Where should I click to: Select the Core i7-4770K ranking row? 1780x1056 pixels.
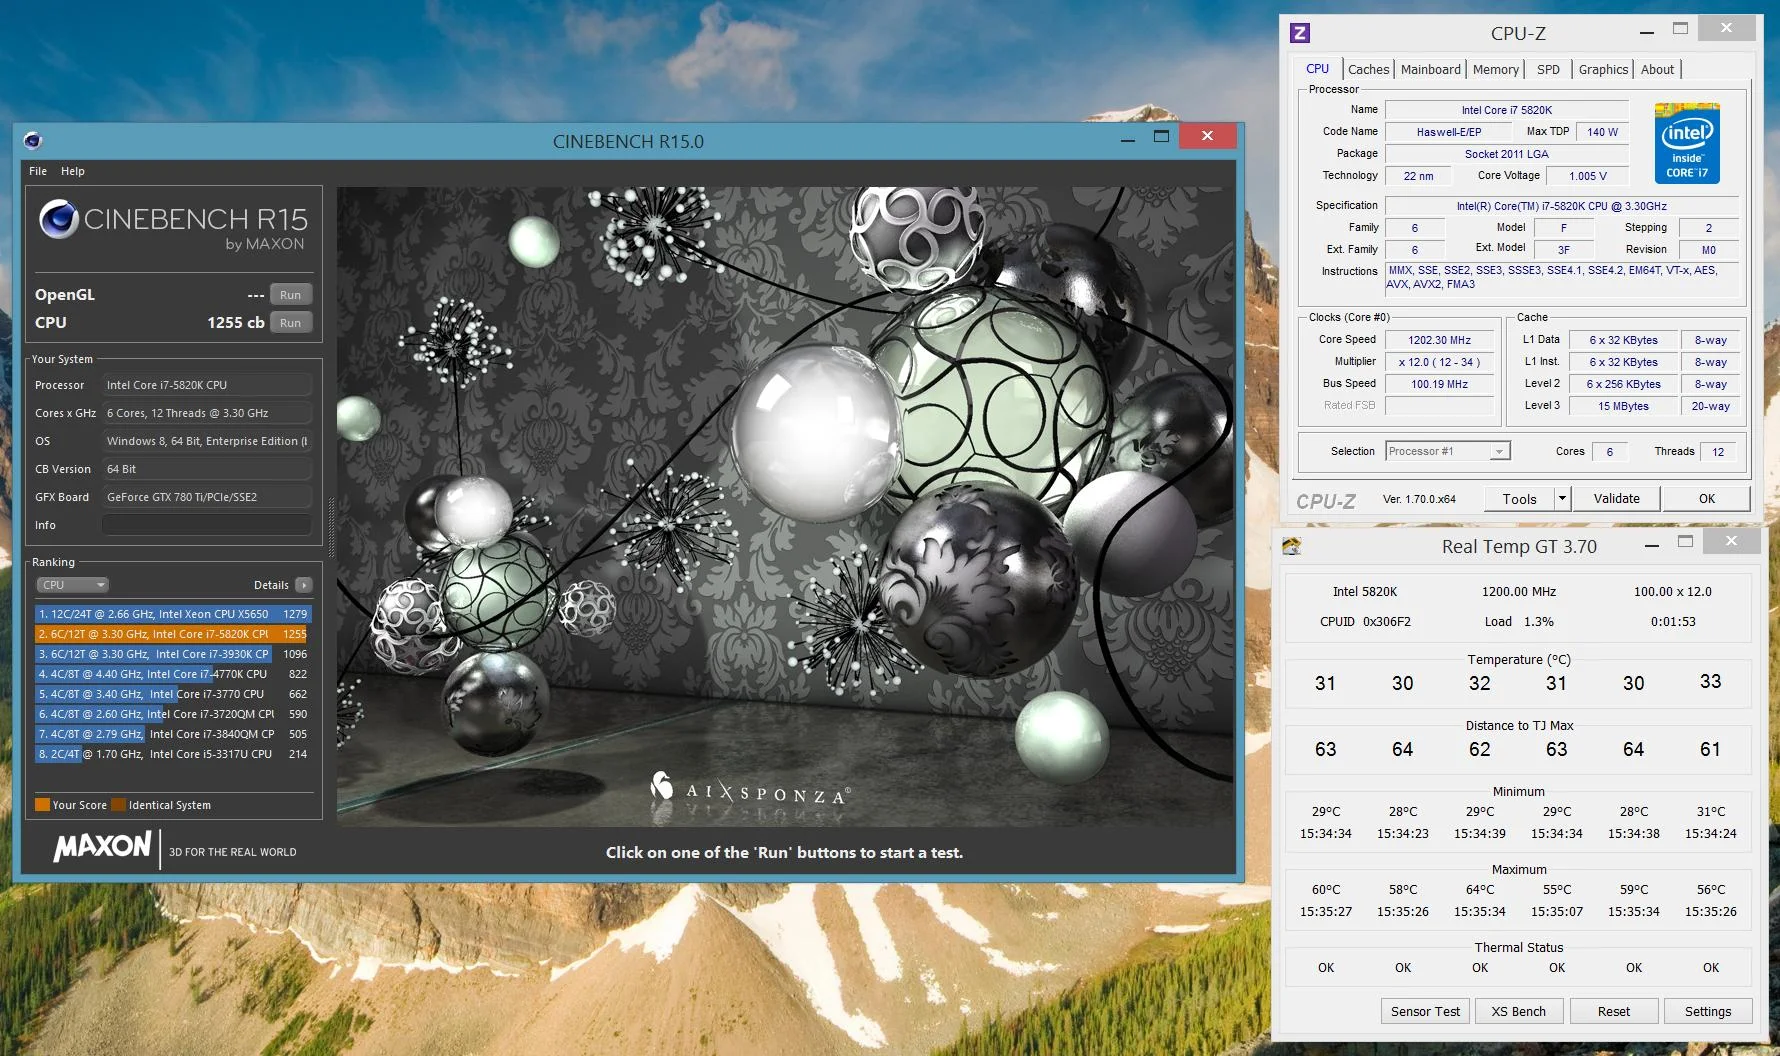click(173, 674)
